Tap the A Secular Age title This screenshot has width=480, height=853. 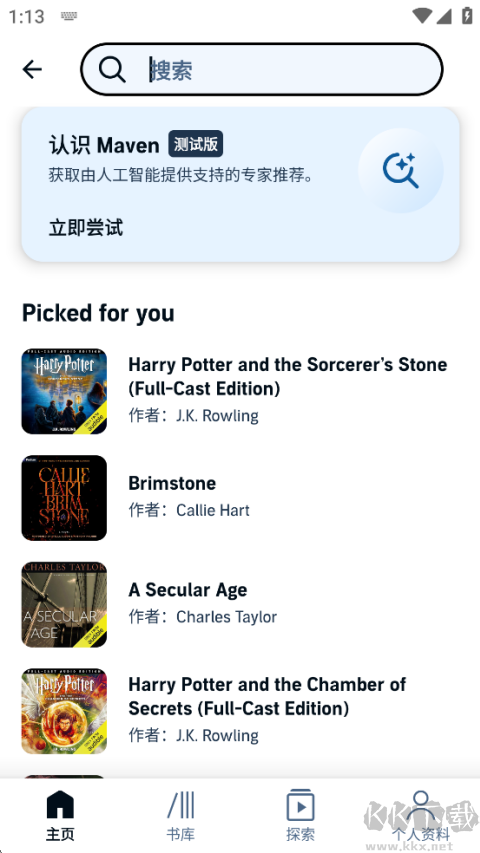coord(188,590)
